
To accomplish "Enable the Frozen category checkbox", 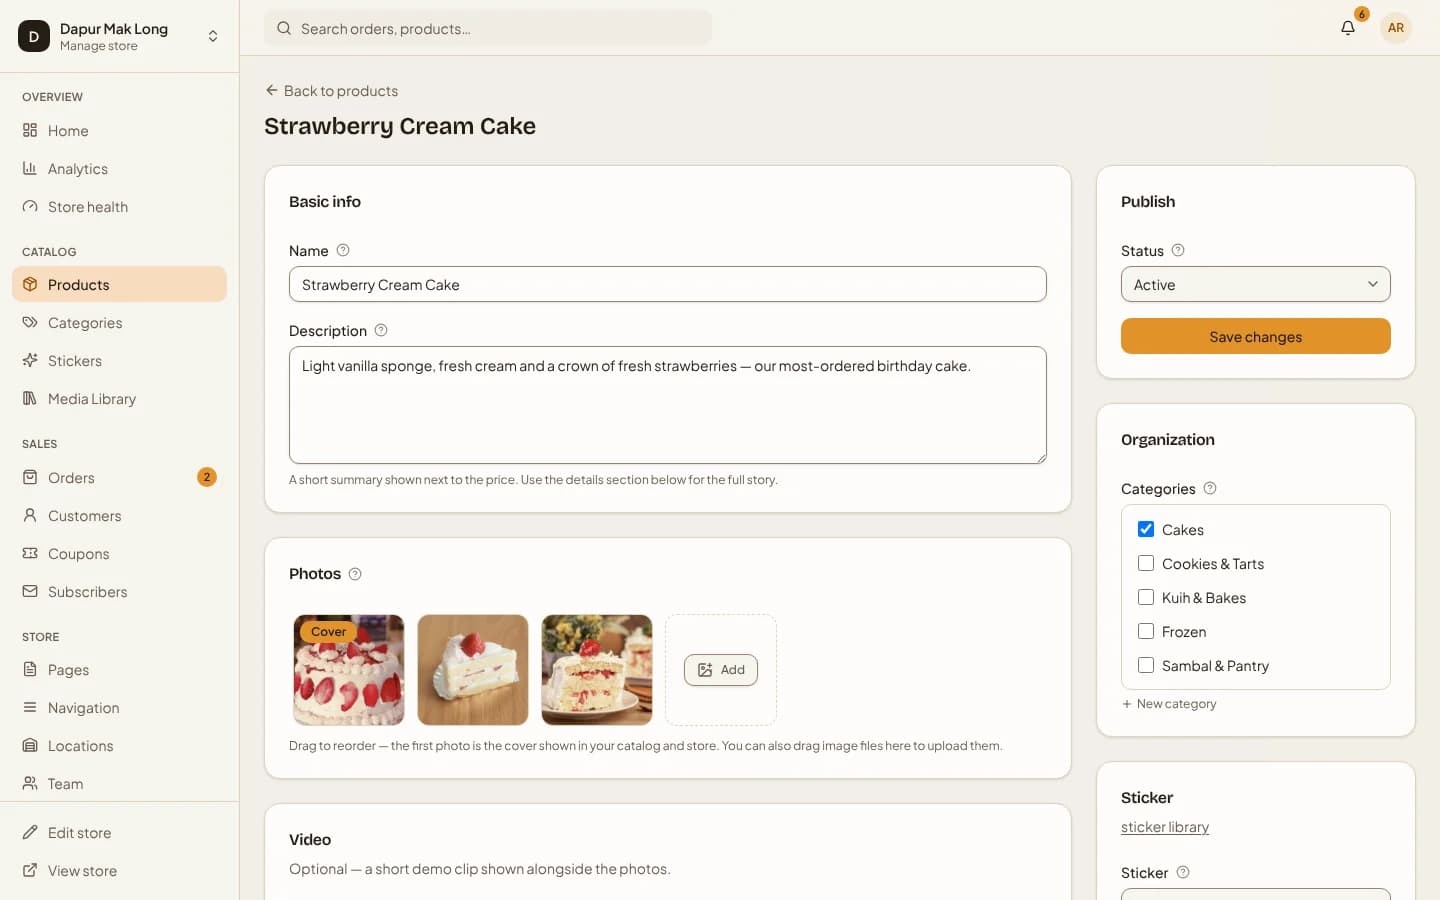I will pos(1146,631).
